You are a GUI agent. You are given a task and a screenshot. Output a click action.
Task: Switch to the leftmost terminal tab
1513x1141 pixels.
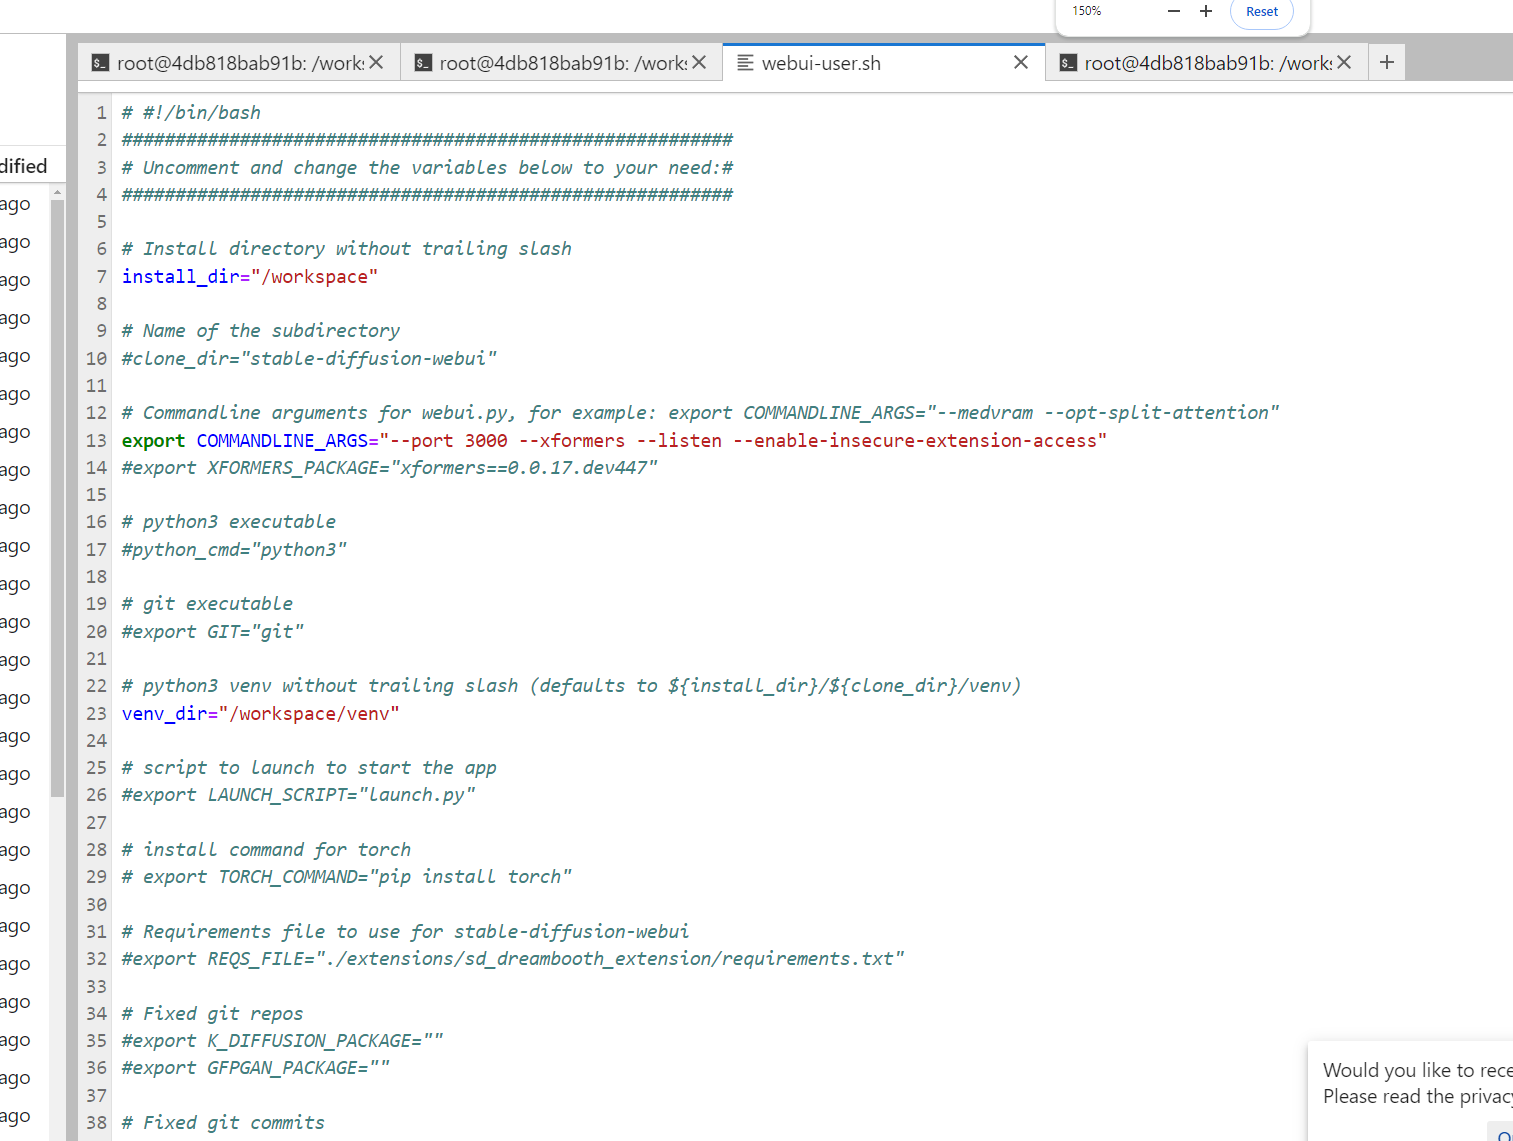point(239,63)
